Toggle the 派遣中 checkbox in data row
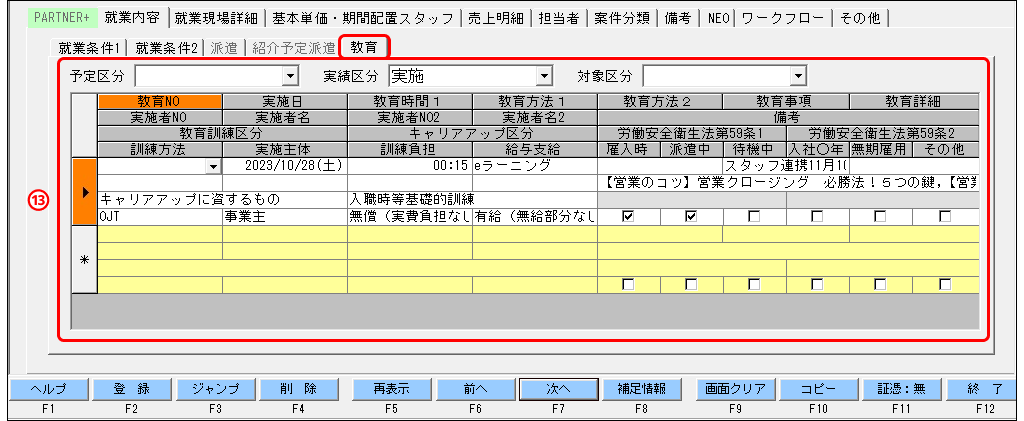Image resolution: width=1024 pixels, height=421 pixels. click(x=692, y=217)
